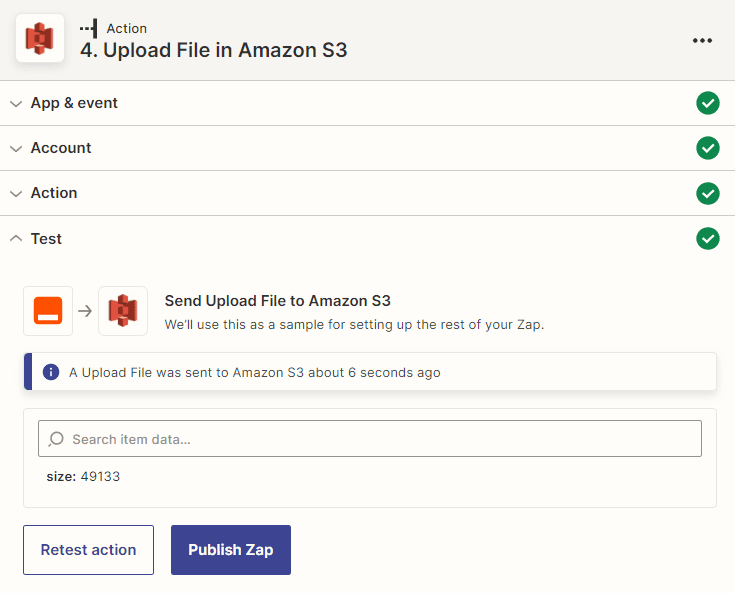Click the blue info icon in notification
Image resolution: width=735 pixels, height=593 pixels.
[x=51, y=372]
